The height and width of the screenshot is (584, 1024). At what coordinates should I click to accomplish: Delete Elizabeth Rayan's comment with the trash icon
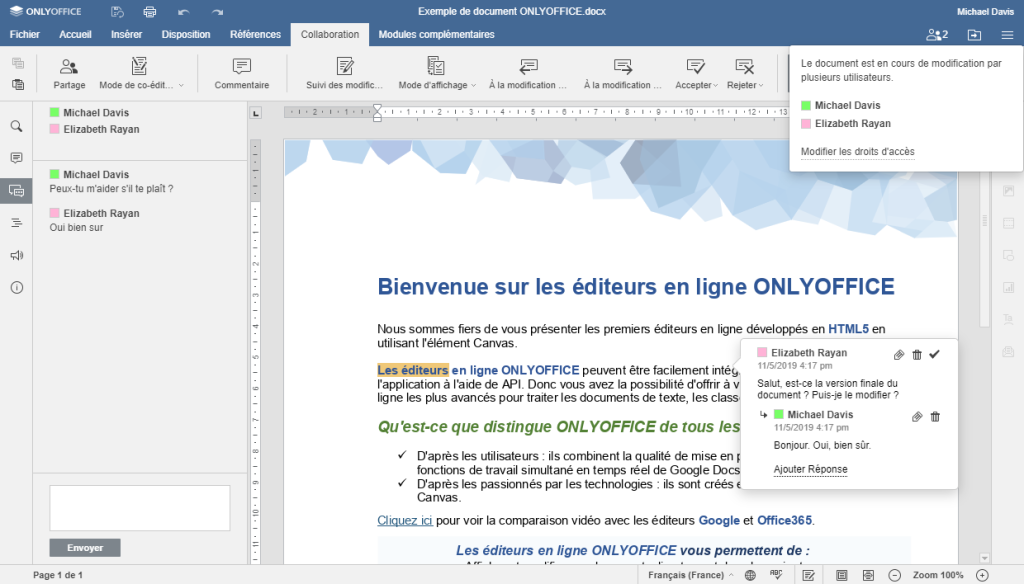[x=917, y=355]
